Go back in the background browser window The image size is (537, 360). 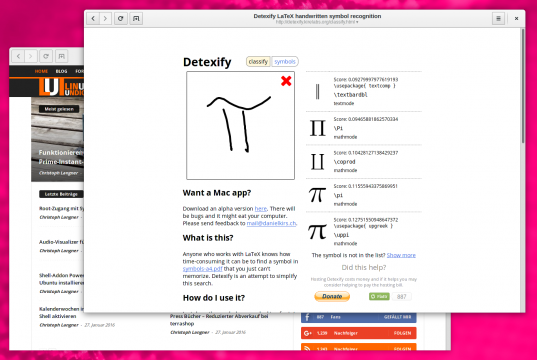click(x=18, y=56)
